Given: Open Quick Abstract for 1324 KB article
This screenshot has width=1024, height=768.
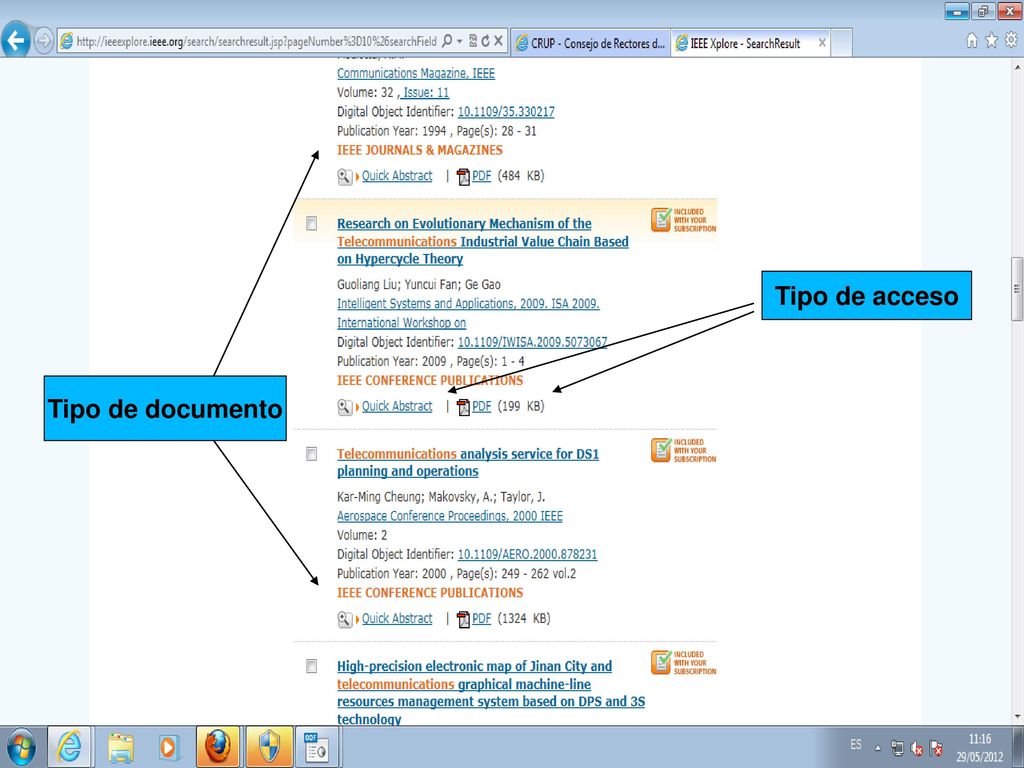Looking at the screenshot, I should 397,618.
